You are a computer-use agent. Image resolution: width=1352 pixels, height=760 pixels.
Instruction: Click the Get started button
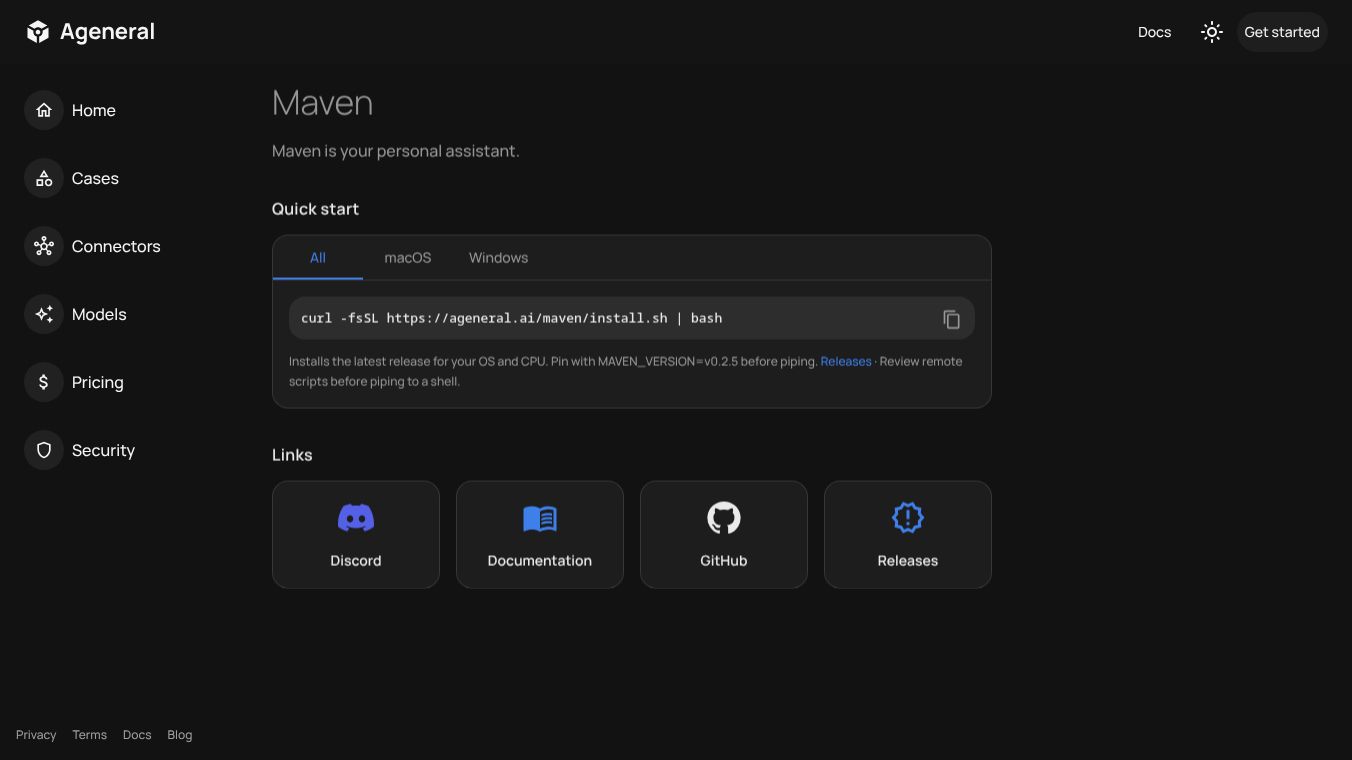click(1282, 32)
